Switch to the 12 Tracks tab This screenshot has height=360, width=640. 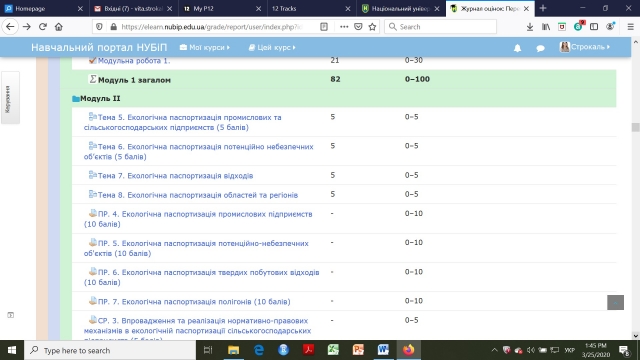coord(310,8)
